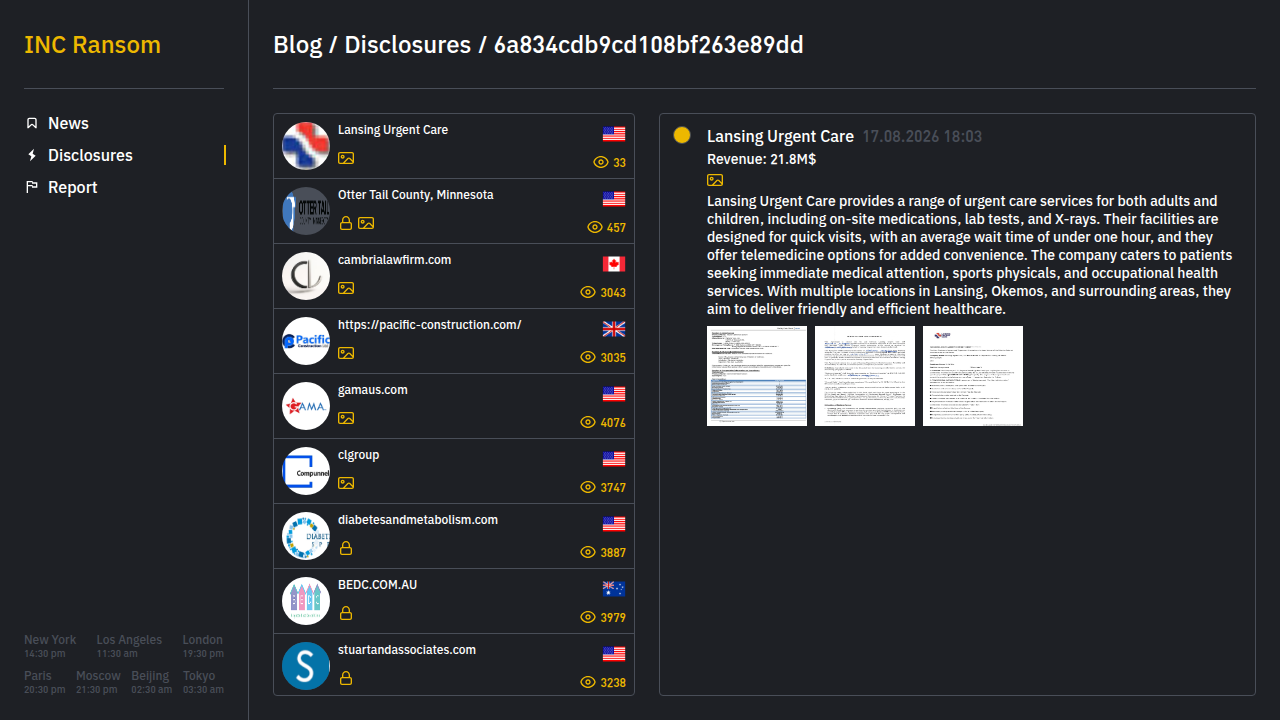Click the lock icon under diabetesandmetabolism.com
The height and width of the screenshot is (720, 1280).
click(x=346, y=548)
